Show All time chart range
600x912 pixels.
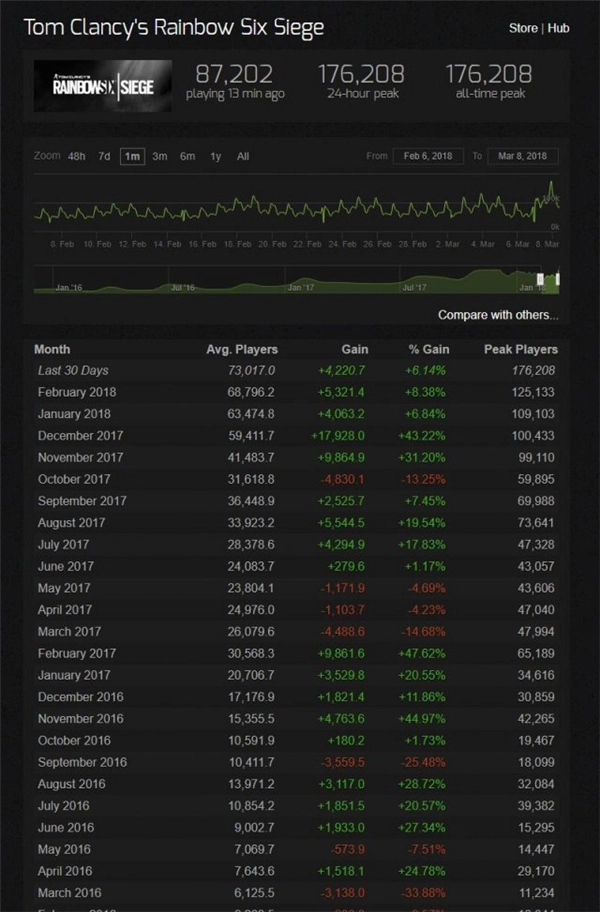(x=243, y=157)
